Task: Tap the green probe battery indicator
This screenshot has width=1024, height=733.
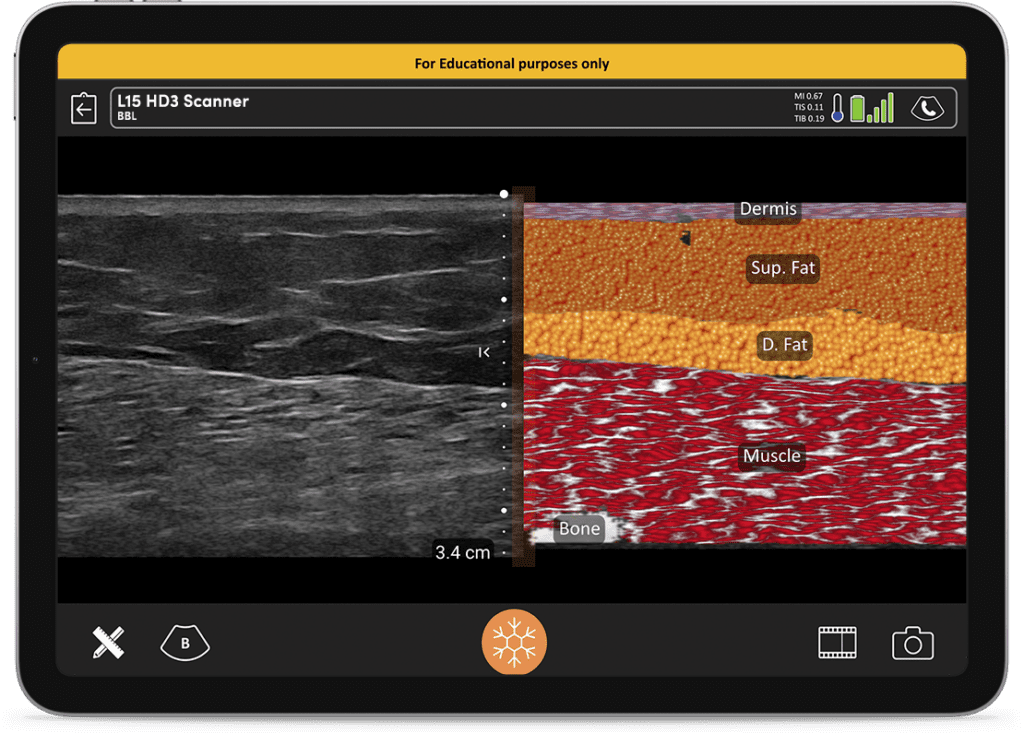Action: tap(857, 108)
